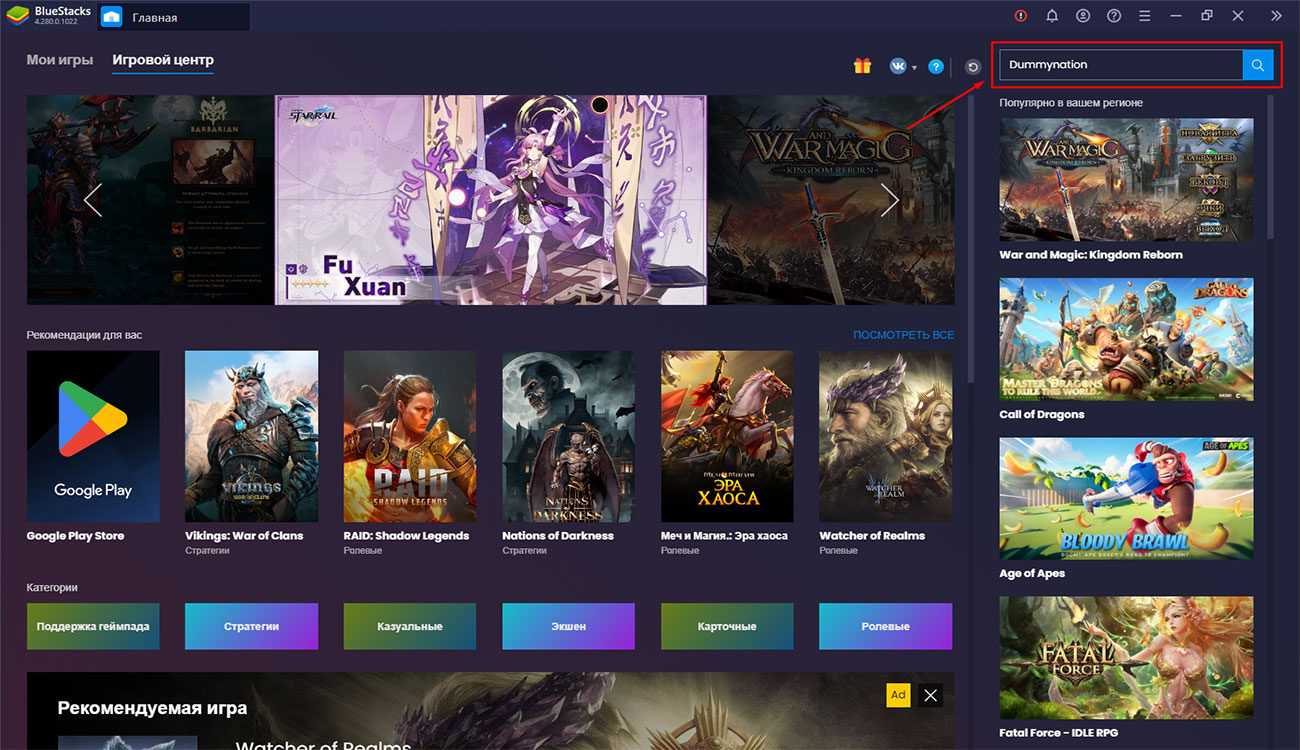This screenshot has height=750, width=1300.
Task: Open the Эра хаоса game cover
Action: (x=727, y=436)
